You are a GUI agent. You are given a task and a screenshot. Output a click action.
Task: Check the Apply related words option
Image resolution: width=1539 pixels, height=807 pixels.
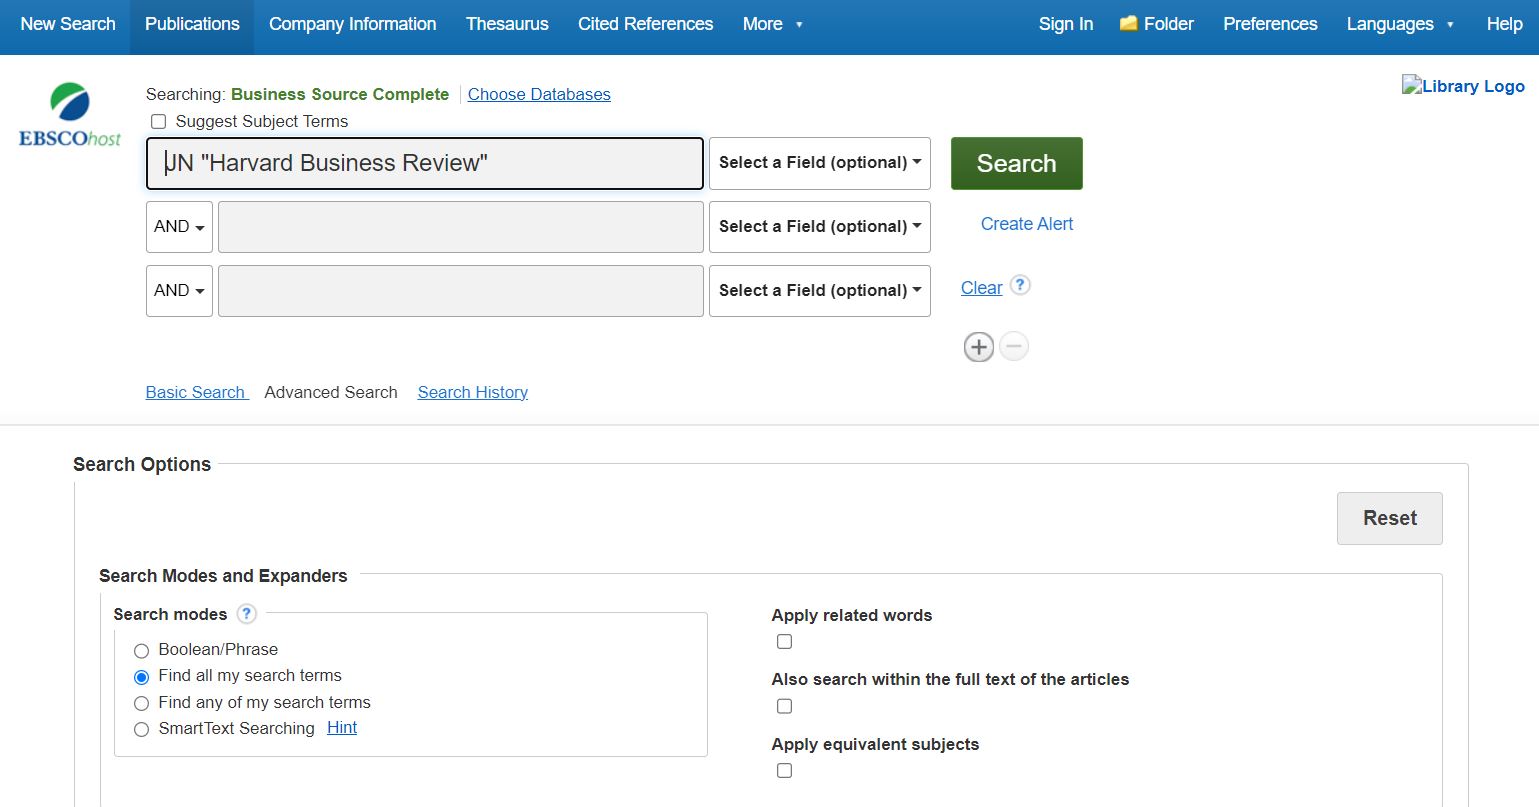(784, 641)
